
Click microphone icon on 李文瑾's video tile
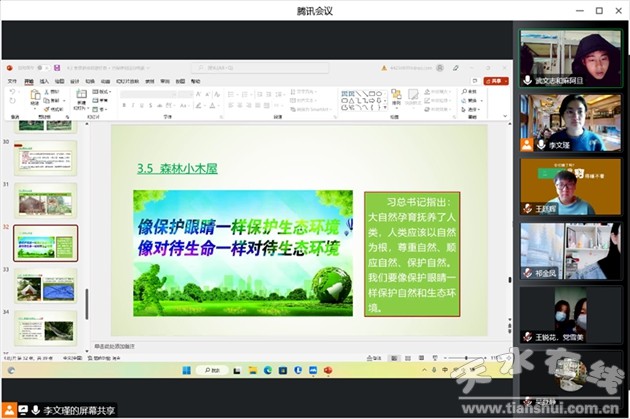(x=527, y=145)
